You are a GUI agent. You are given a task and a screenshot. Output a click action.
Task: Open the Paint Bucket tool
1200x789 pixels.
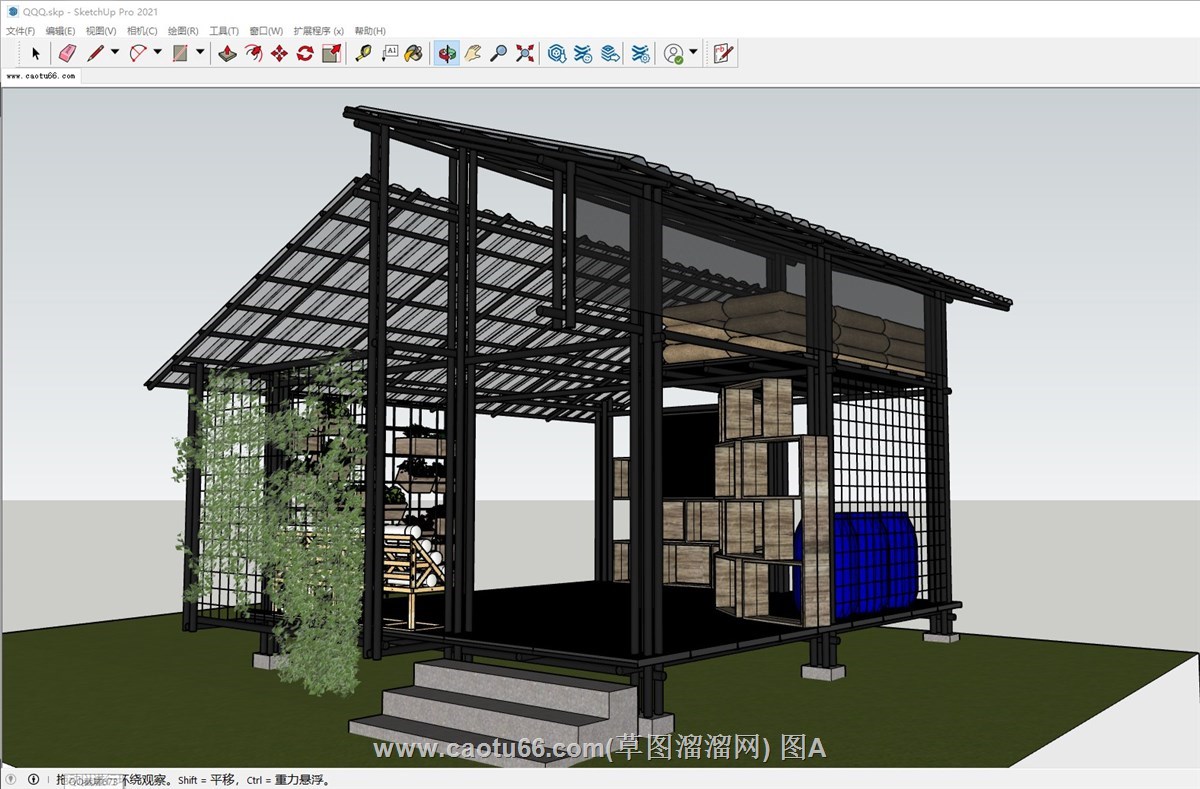tap(413, 54)
